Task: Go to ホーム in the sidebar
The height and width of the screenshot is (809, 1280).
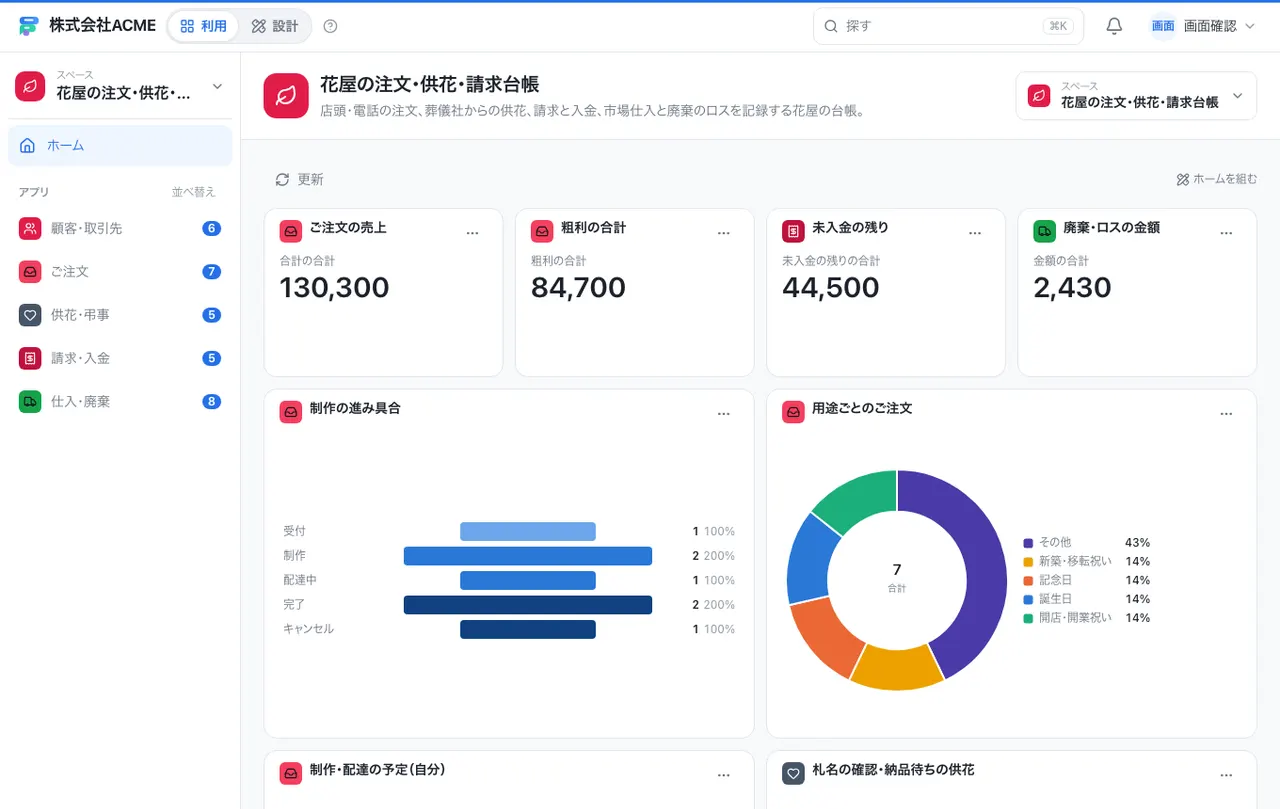Action: coord(120,145)
